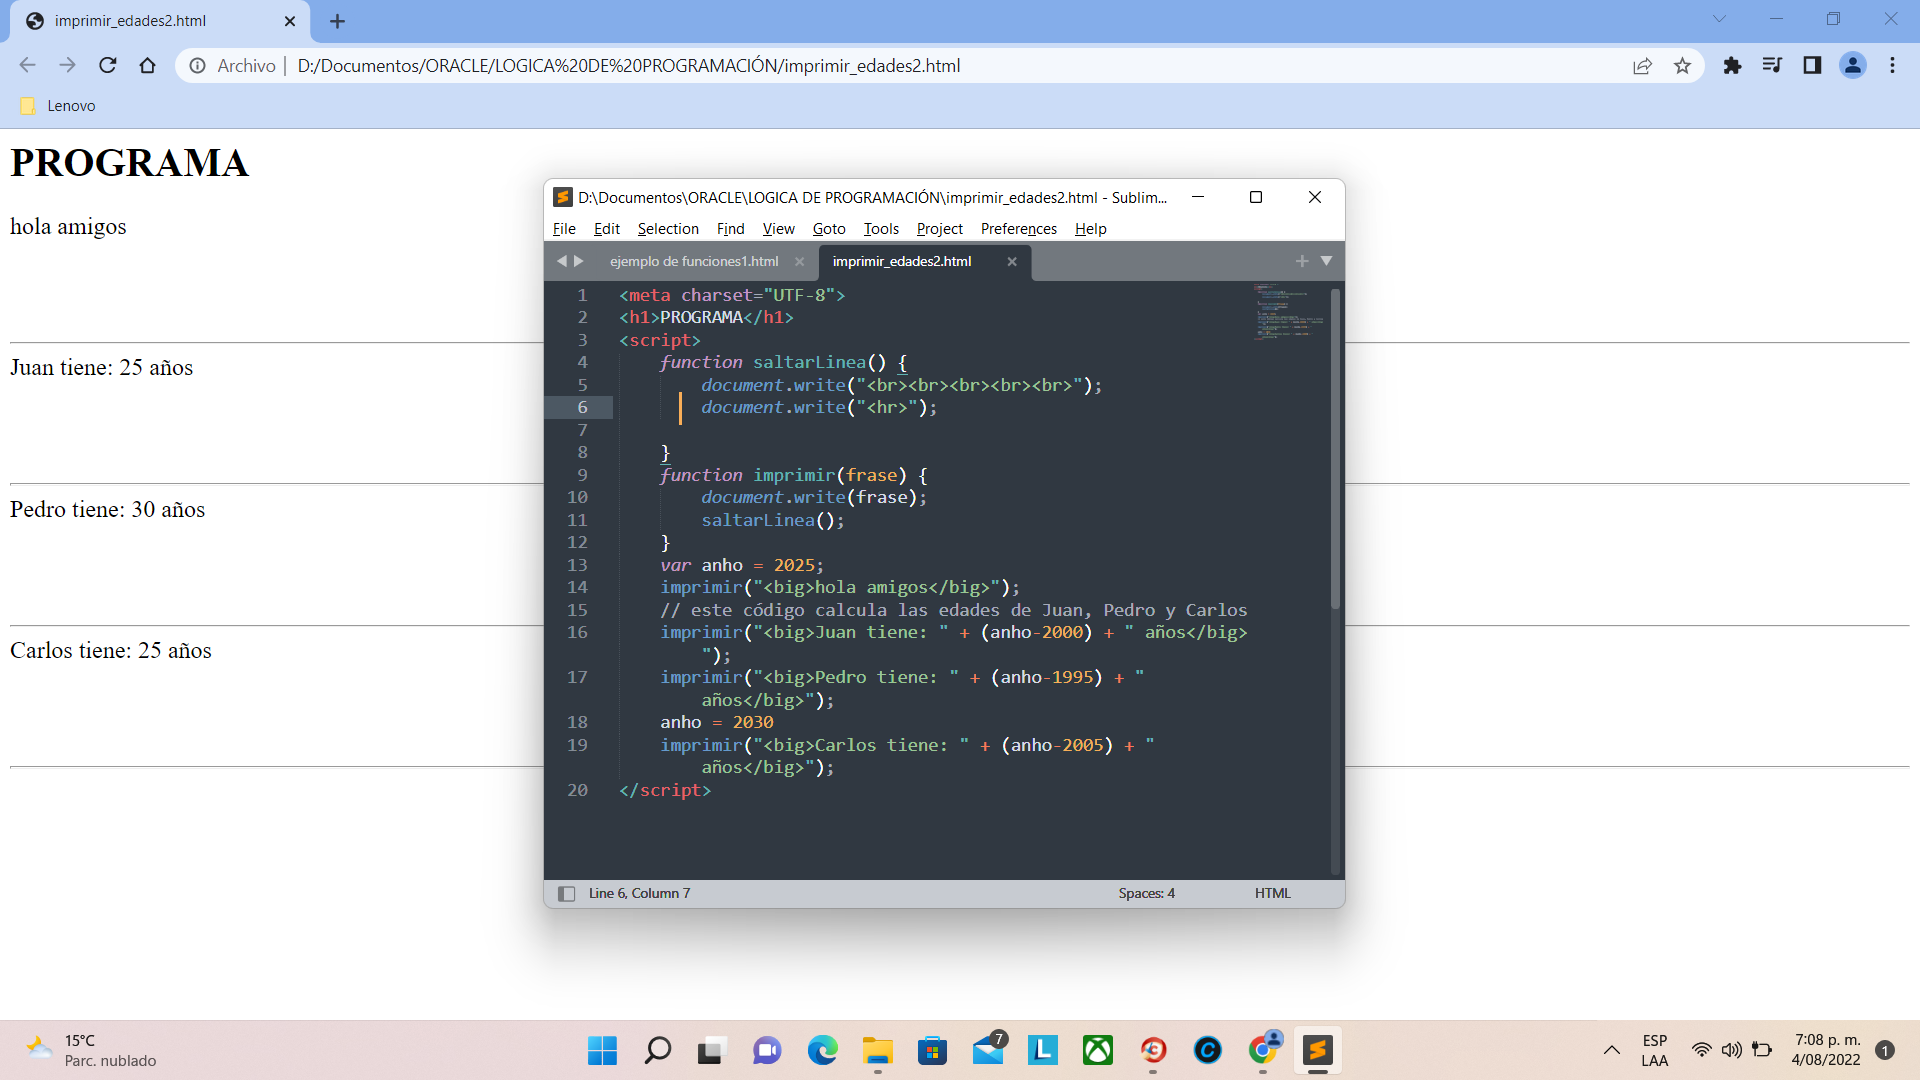
Task: Open the Selection menu
Action: click(668, 229)
